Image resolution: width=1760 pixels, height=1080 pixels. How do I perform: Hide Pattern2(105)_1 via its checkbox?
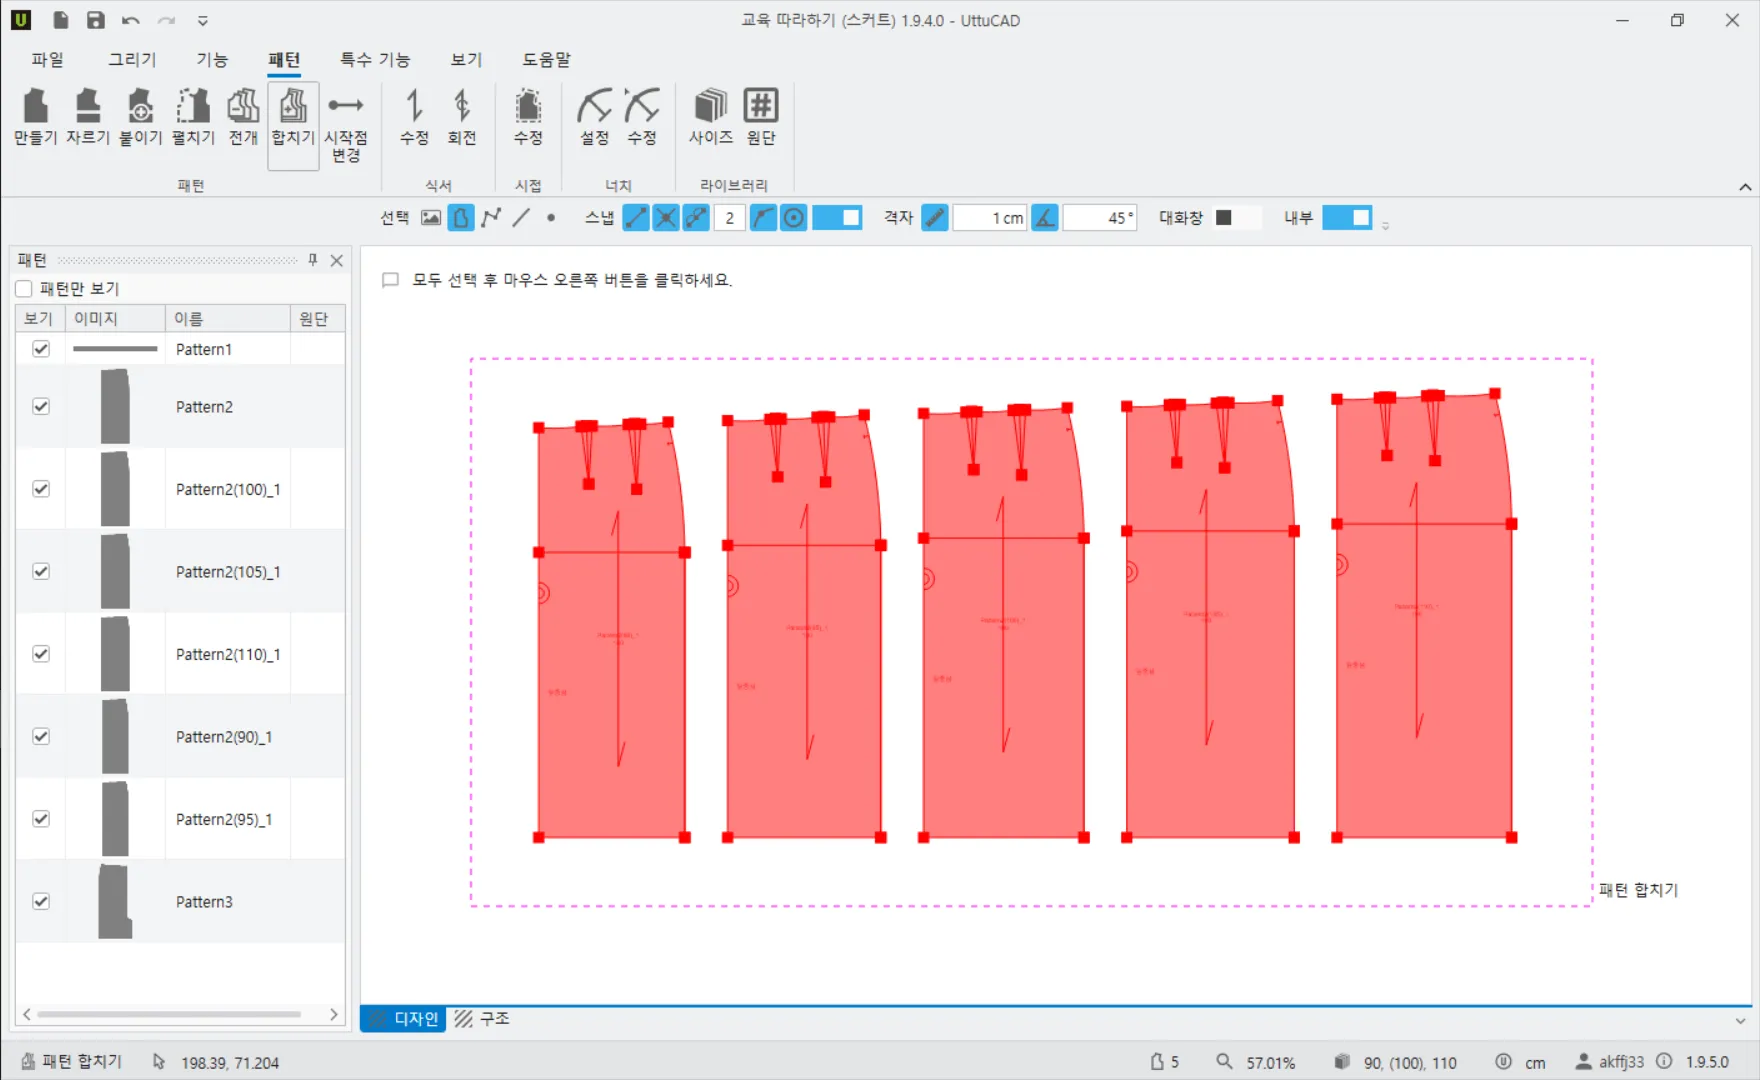pyautogui.click(x=41, y=571)
